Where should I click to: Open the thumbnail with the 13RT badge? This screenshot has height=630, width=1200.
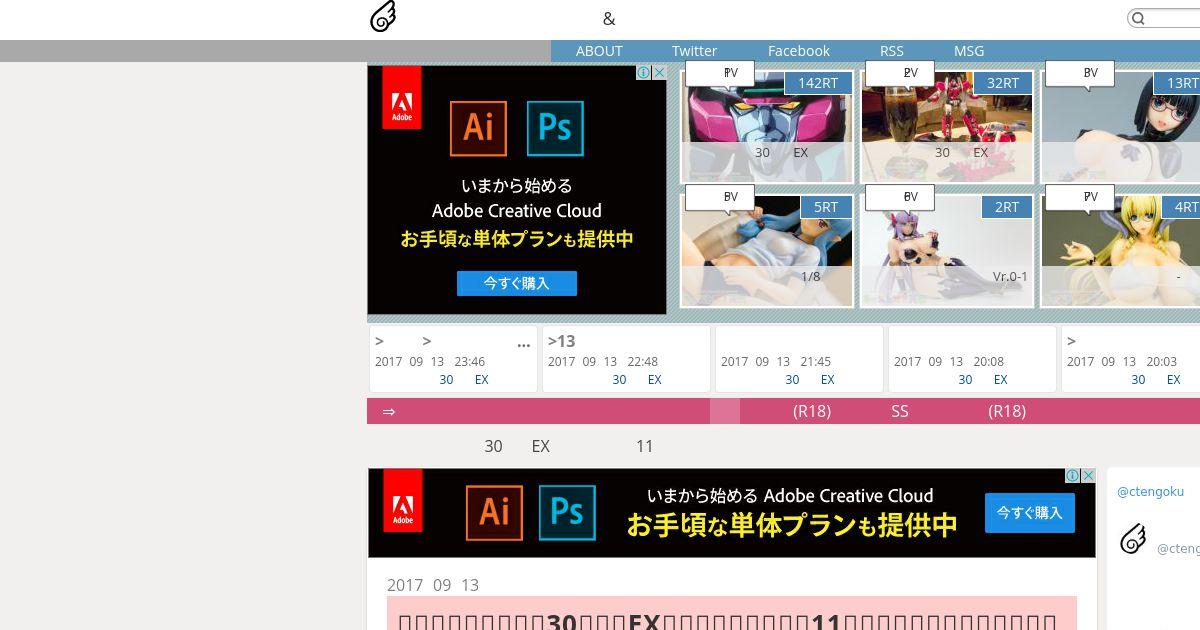tap(1121, 126)
